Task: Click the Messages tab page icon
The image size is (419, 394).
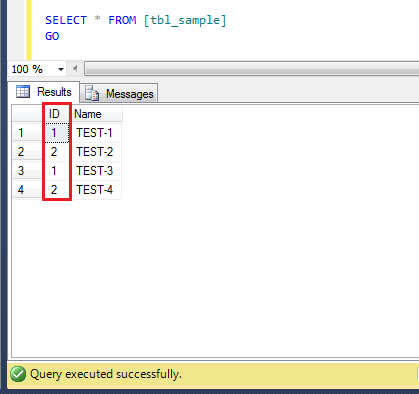Action: (92, 93)
